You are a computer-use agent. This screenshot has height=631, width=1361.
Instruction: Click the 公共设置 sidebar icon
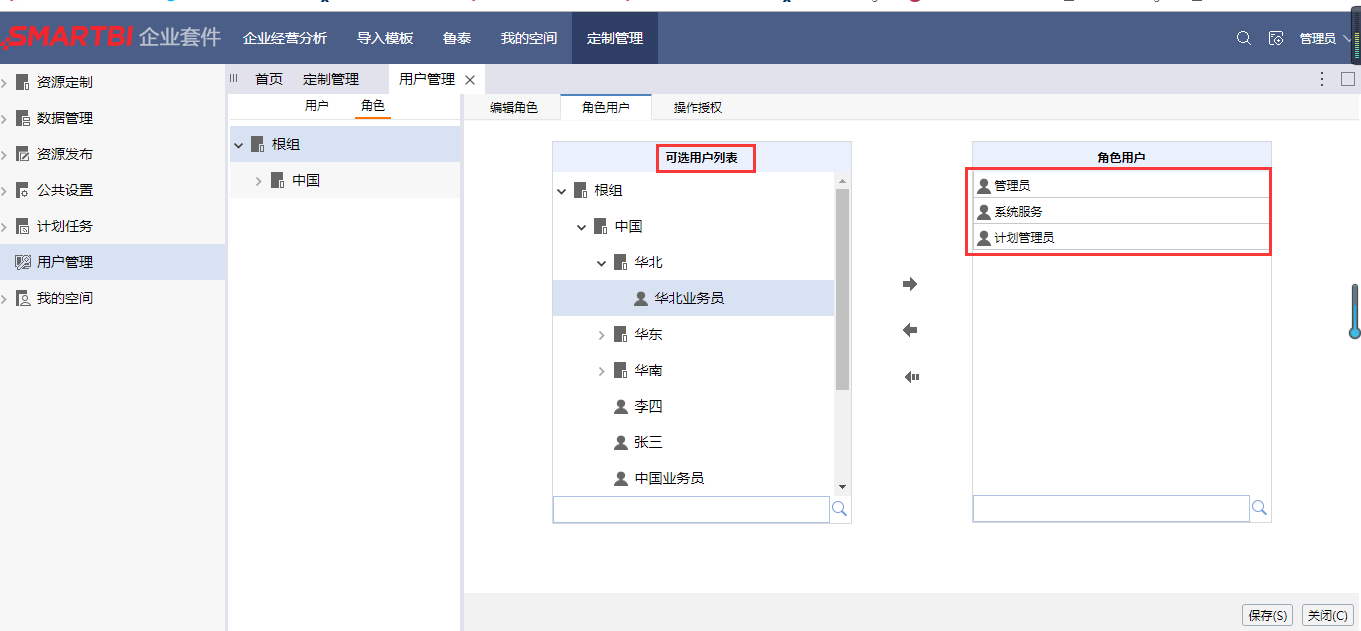pos(23,190)
